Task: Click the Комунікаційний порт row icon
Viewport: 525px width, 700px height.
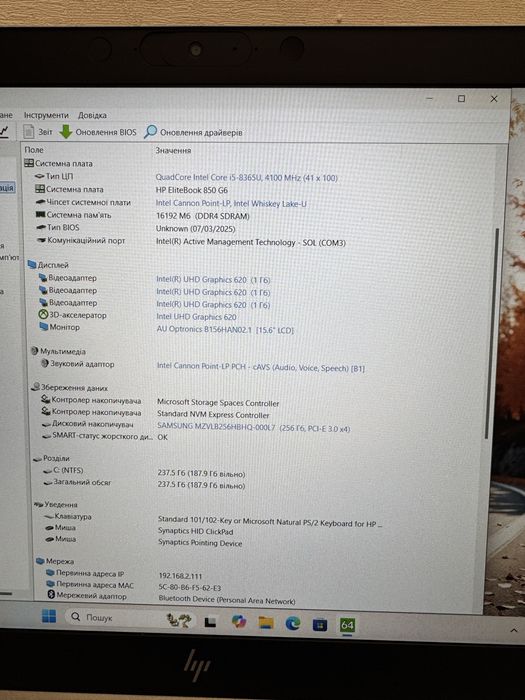Action: [x=42, y=240]
